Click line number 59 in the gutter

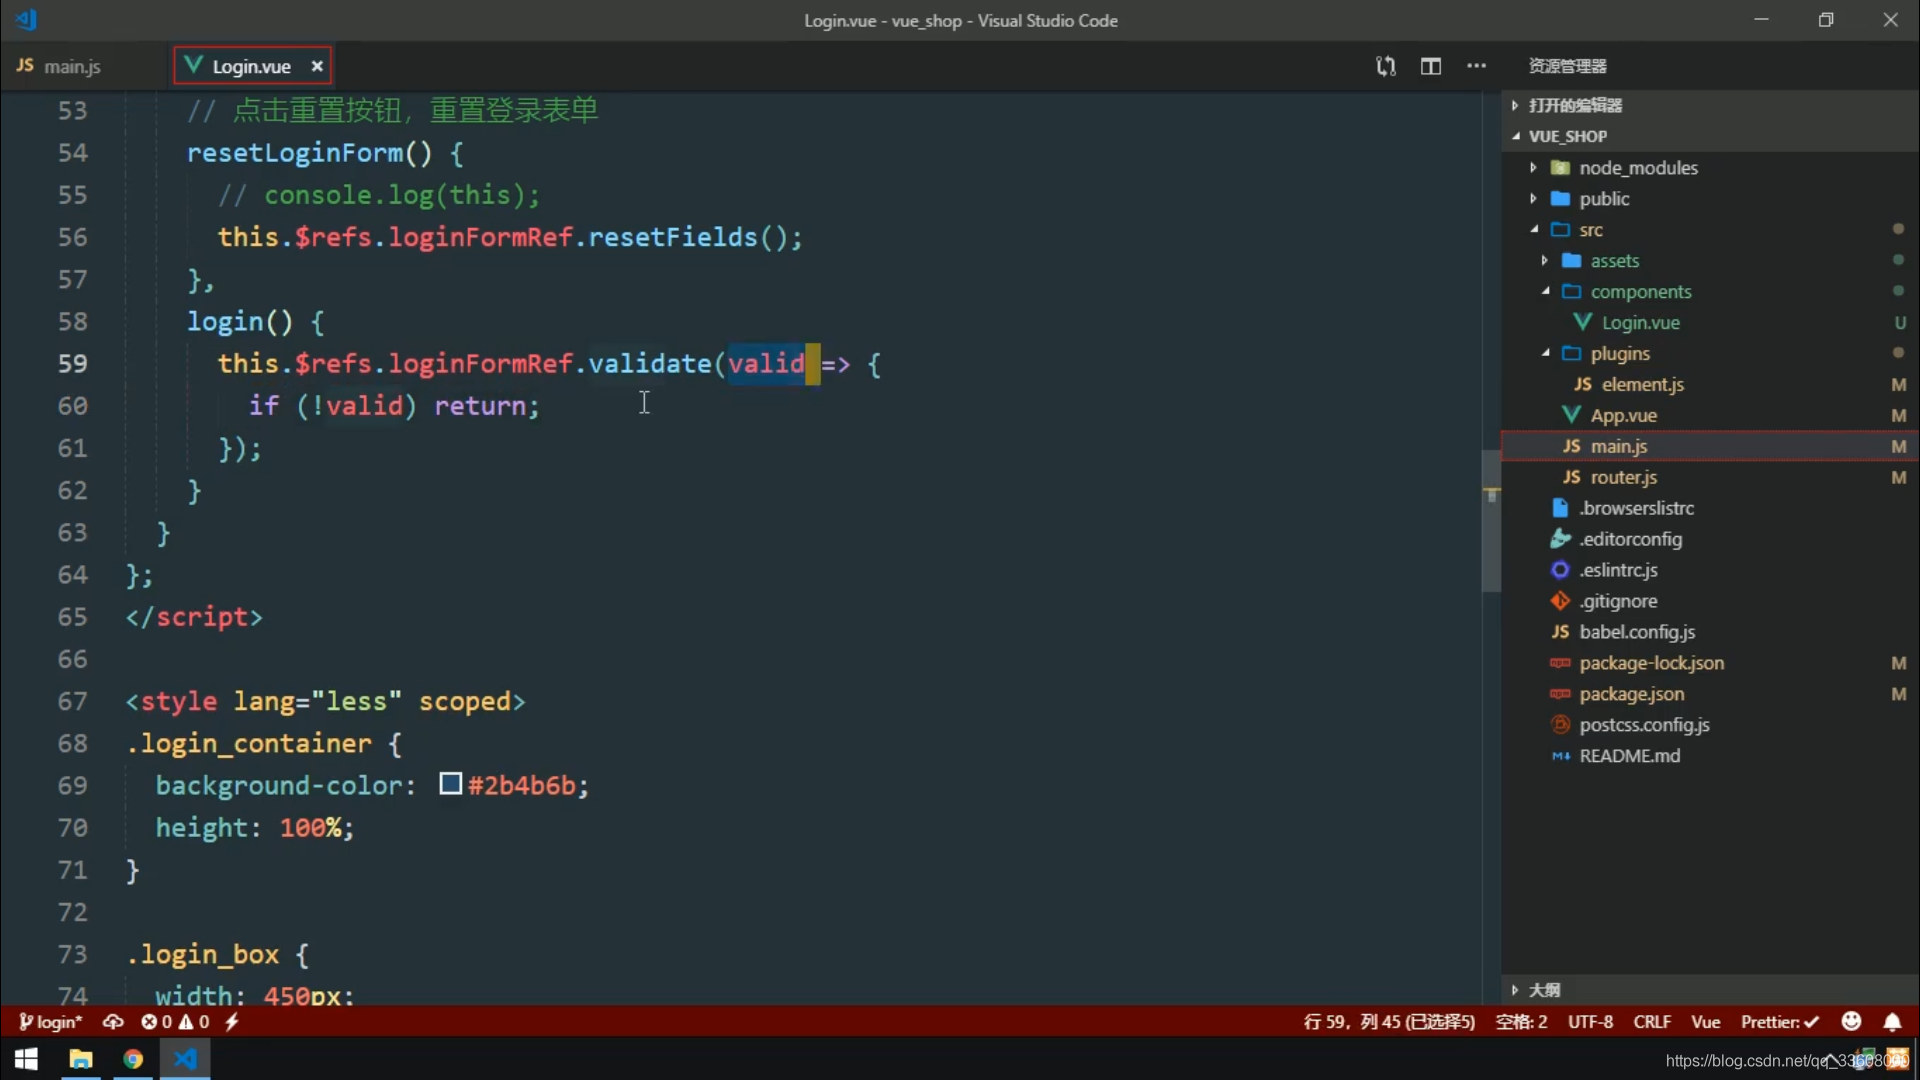click(72, 364)
